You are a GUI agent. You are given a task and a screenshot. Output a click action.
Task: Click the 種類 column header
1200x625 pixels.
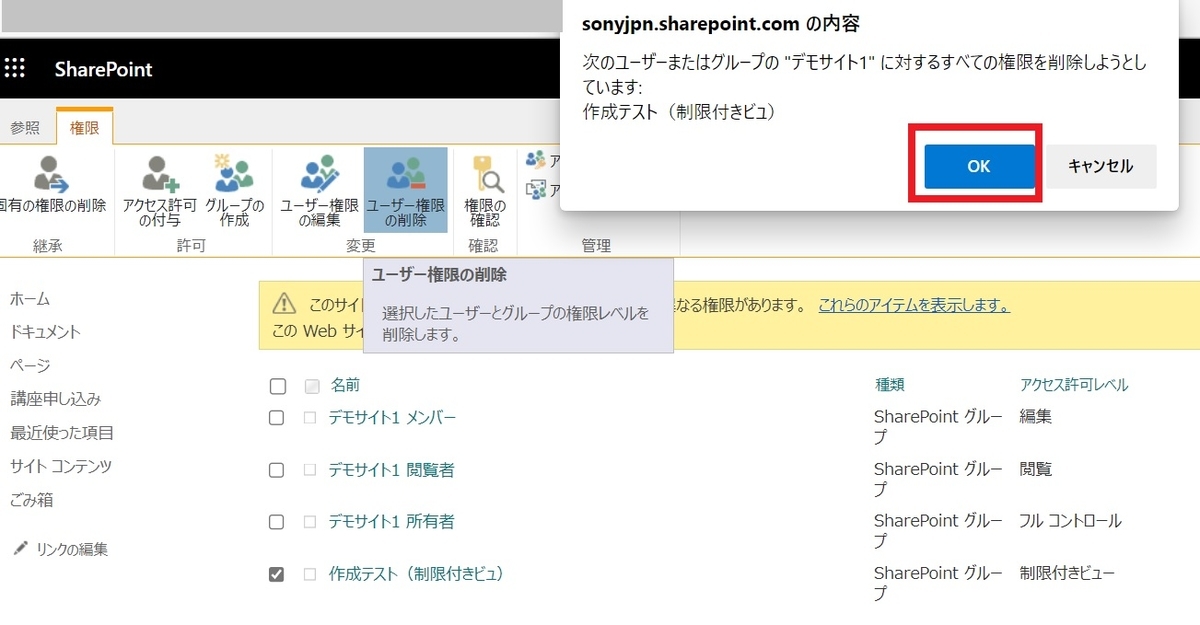(x=890, y=385)
